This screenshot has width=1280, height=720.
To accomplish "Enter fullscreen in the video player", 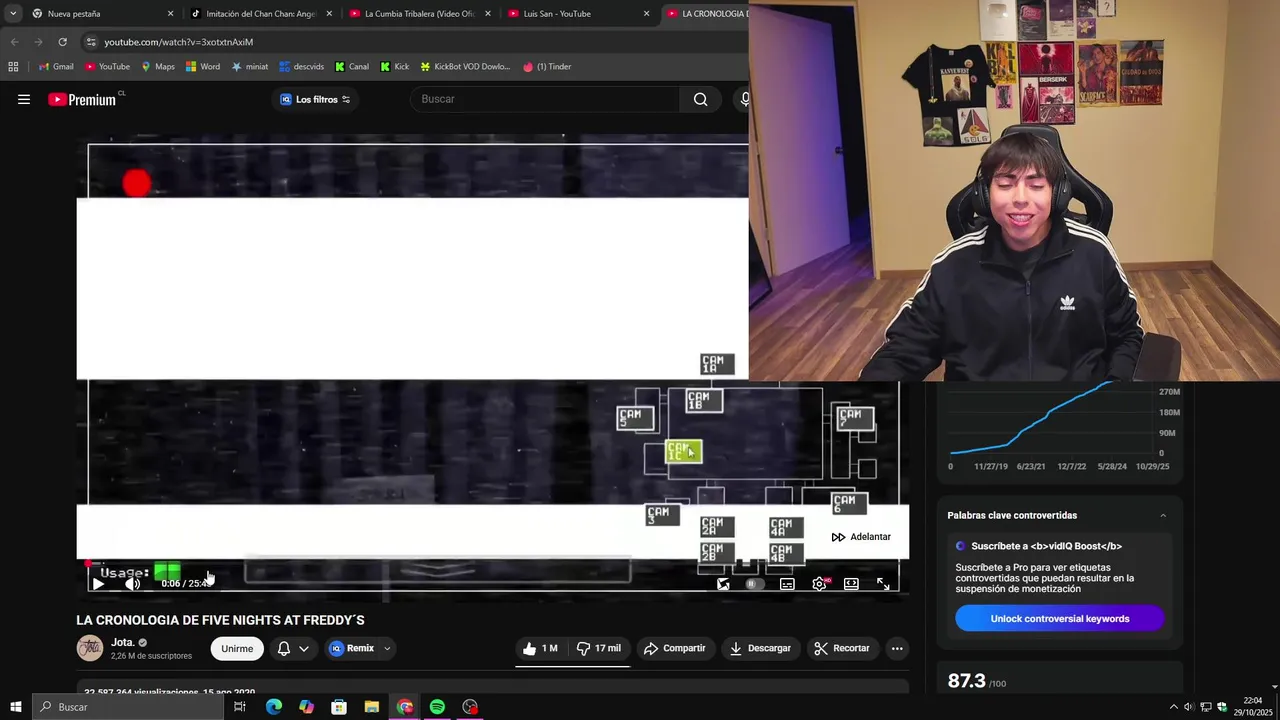I will pyautogui.click(x=883, y=584).
